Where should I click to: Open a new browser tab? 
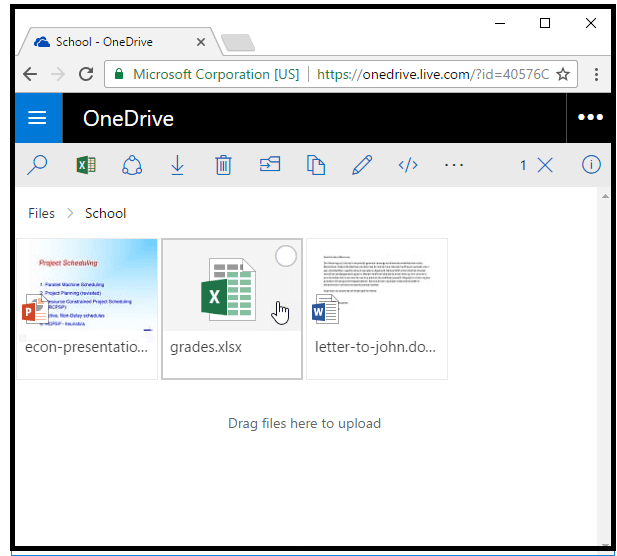238,42
